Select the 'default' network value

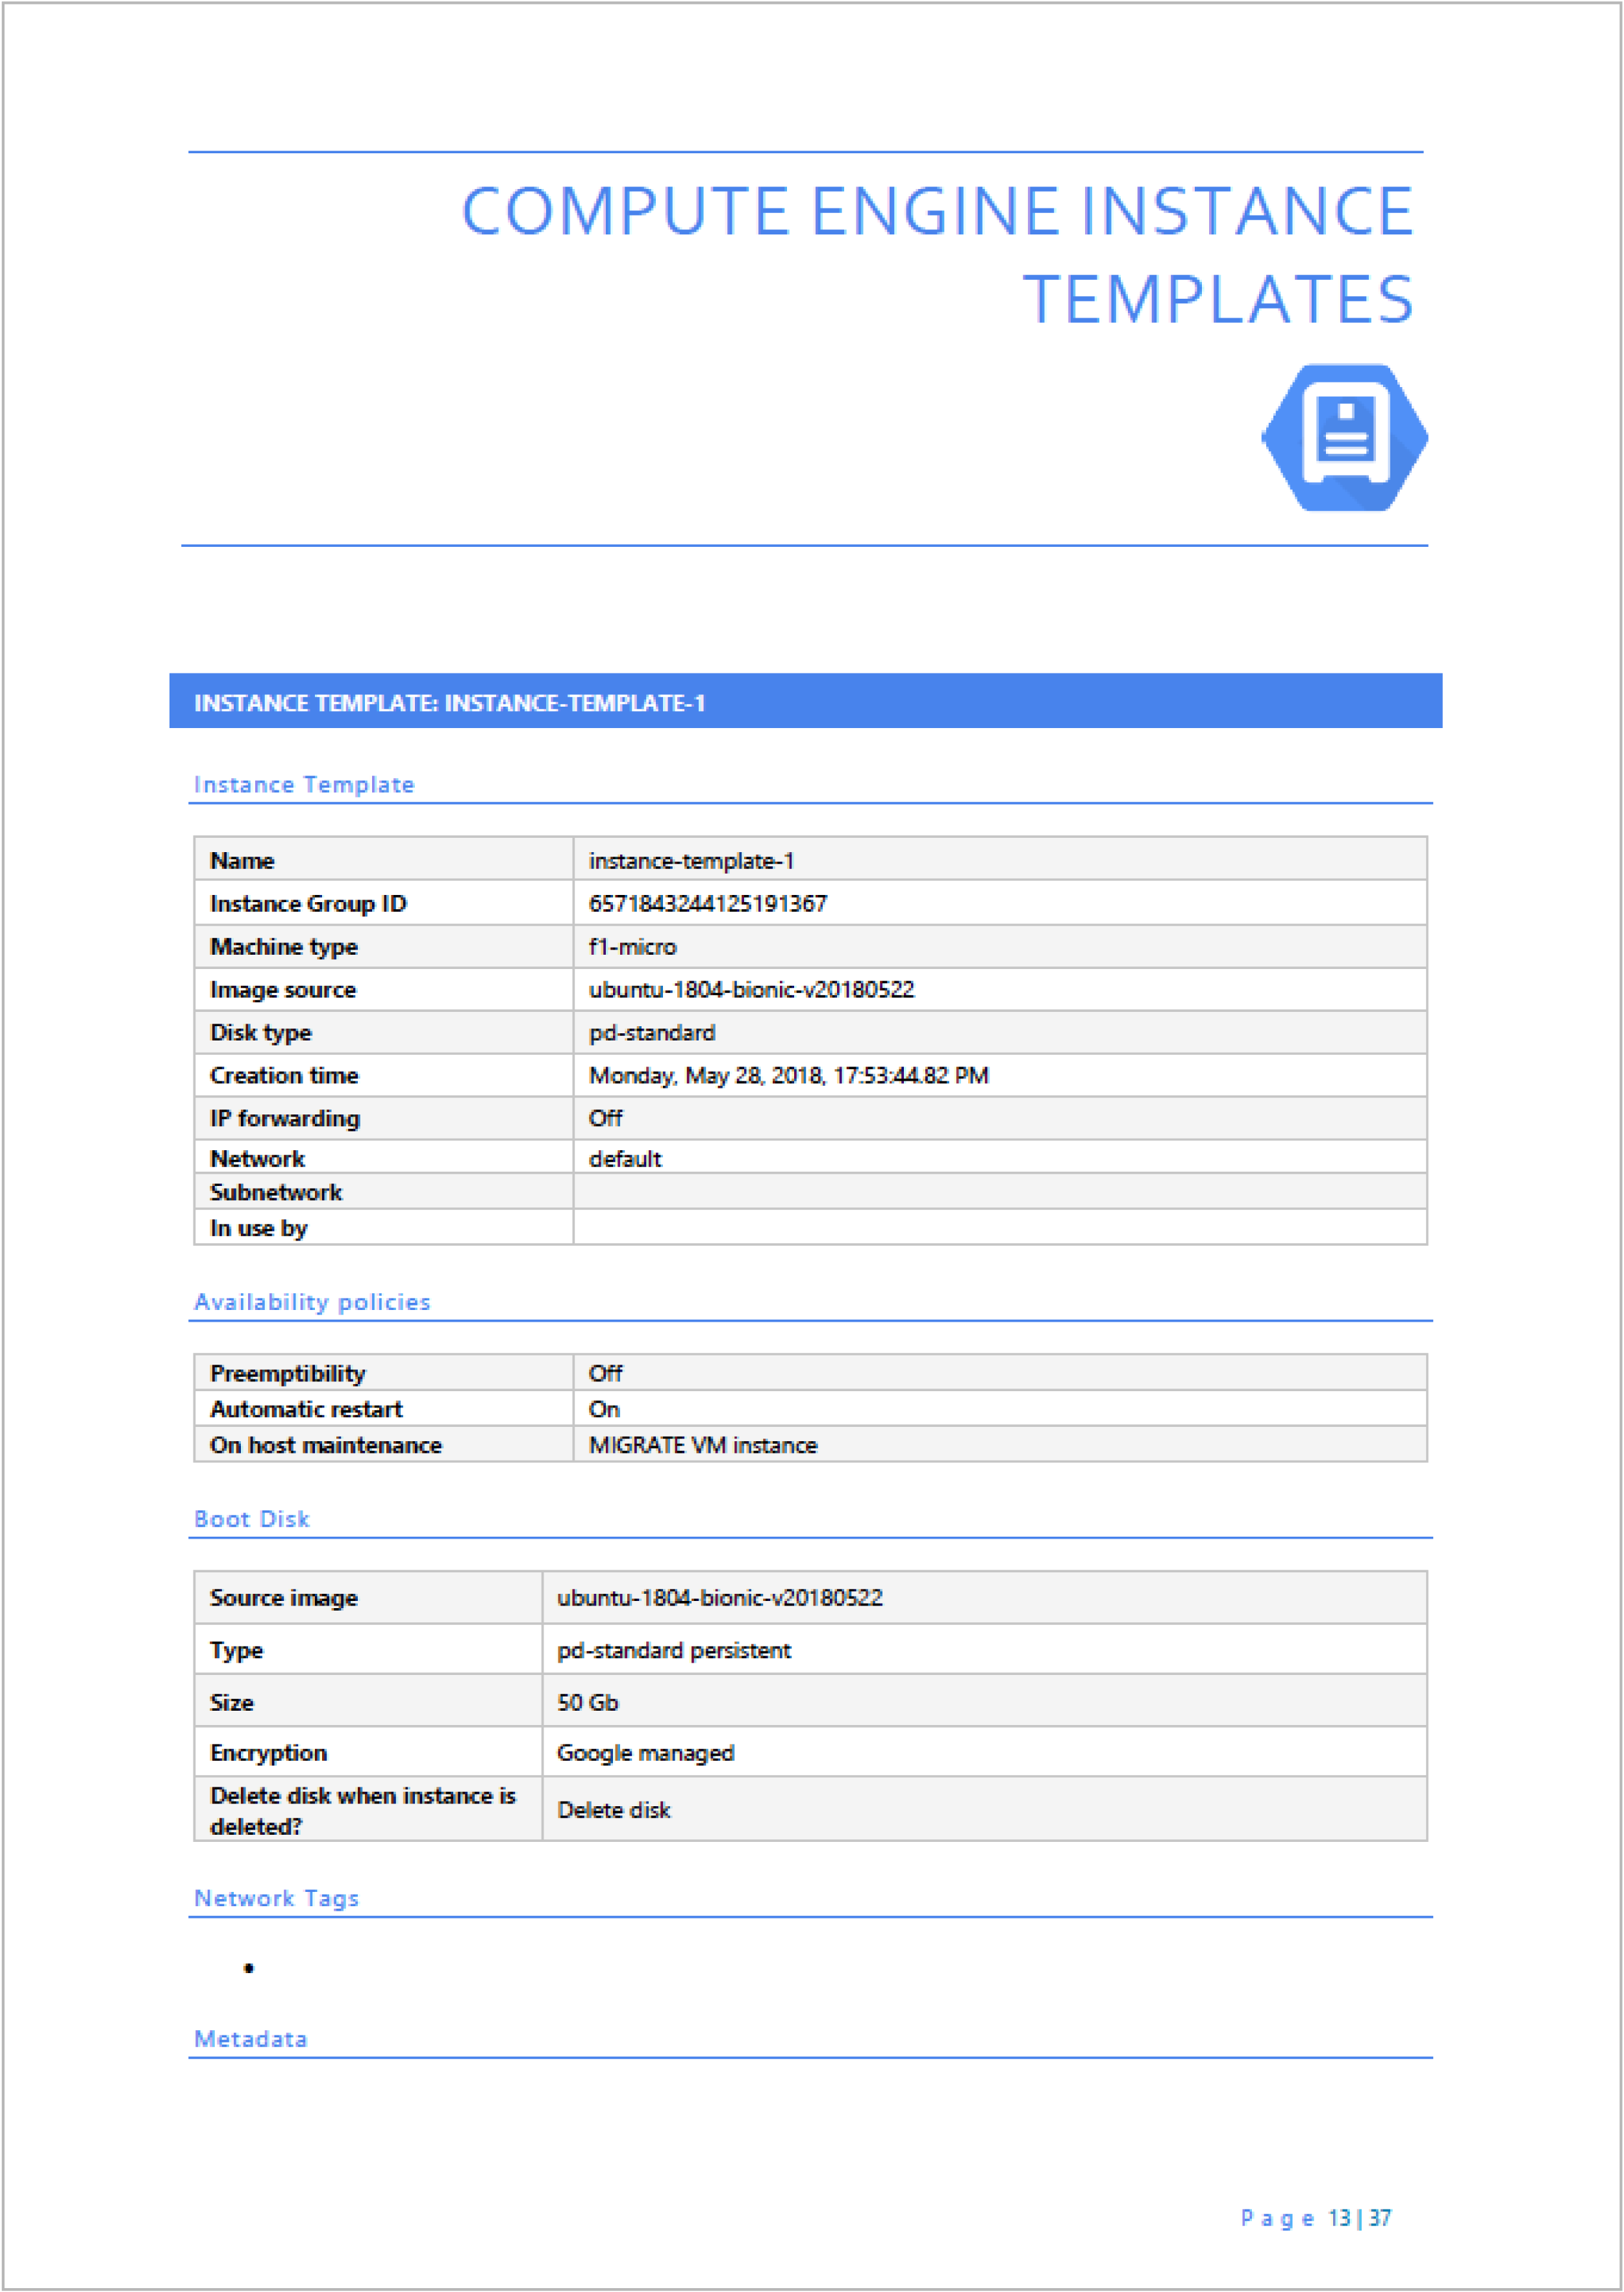point(625,1159)
